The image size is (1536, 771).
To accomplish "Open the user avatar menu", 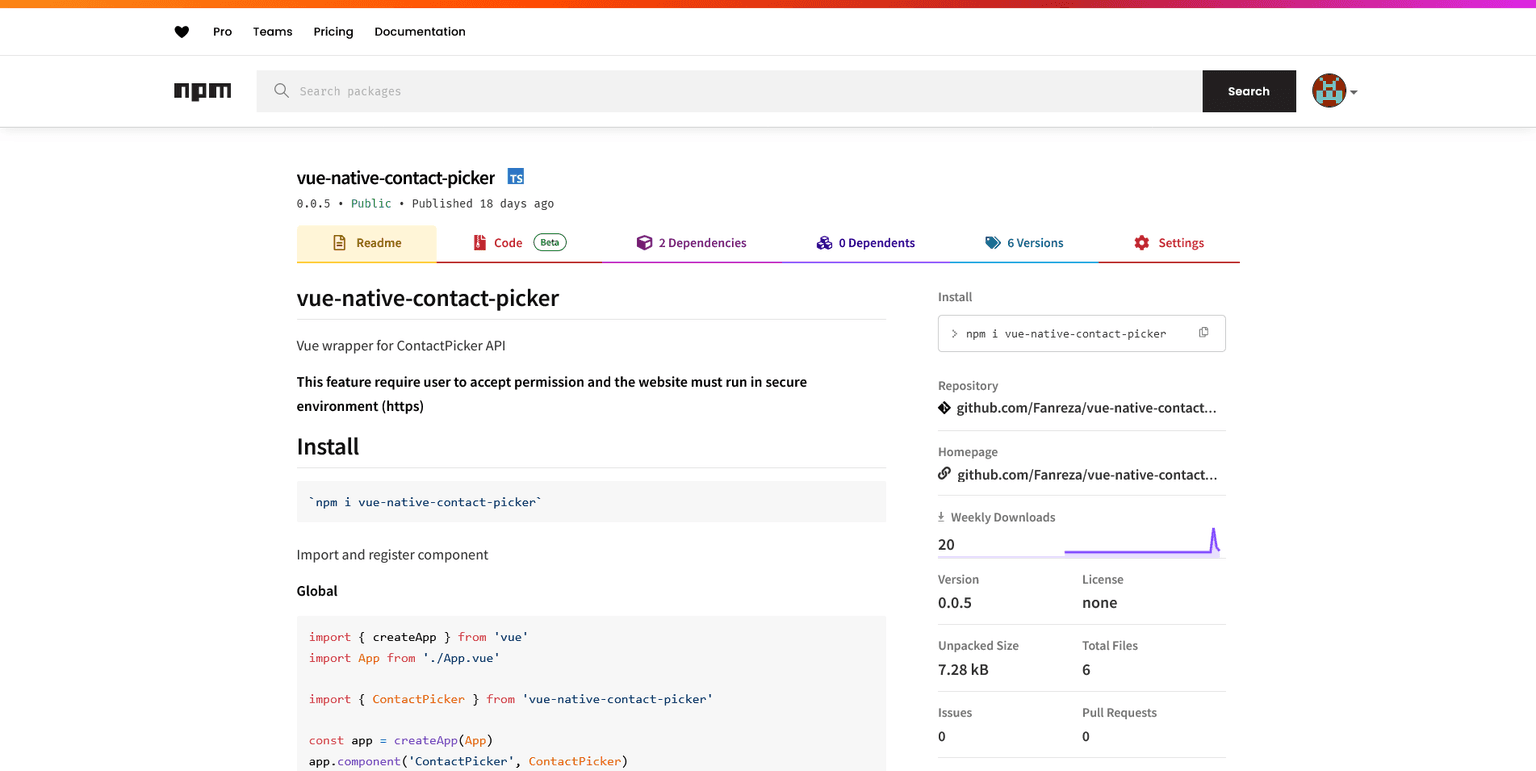I will [1331, 90].
